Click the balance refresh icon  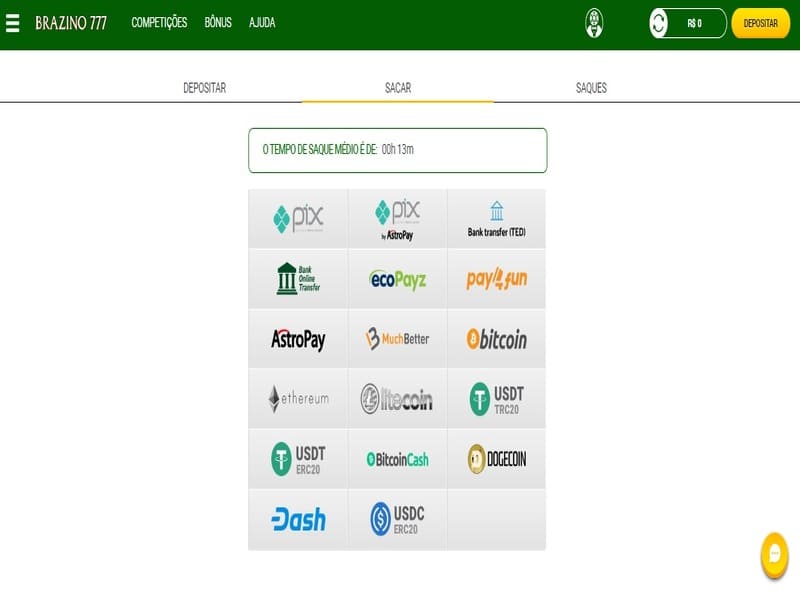pos(659,23)
